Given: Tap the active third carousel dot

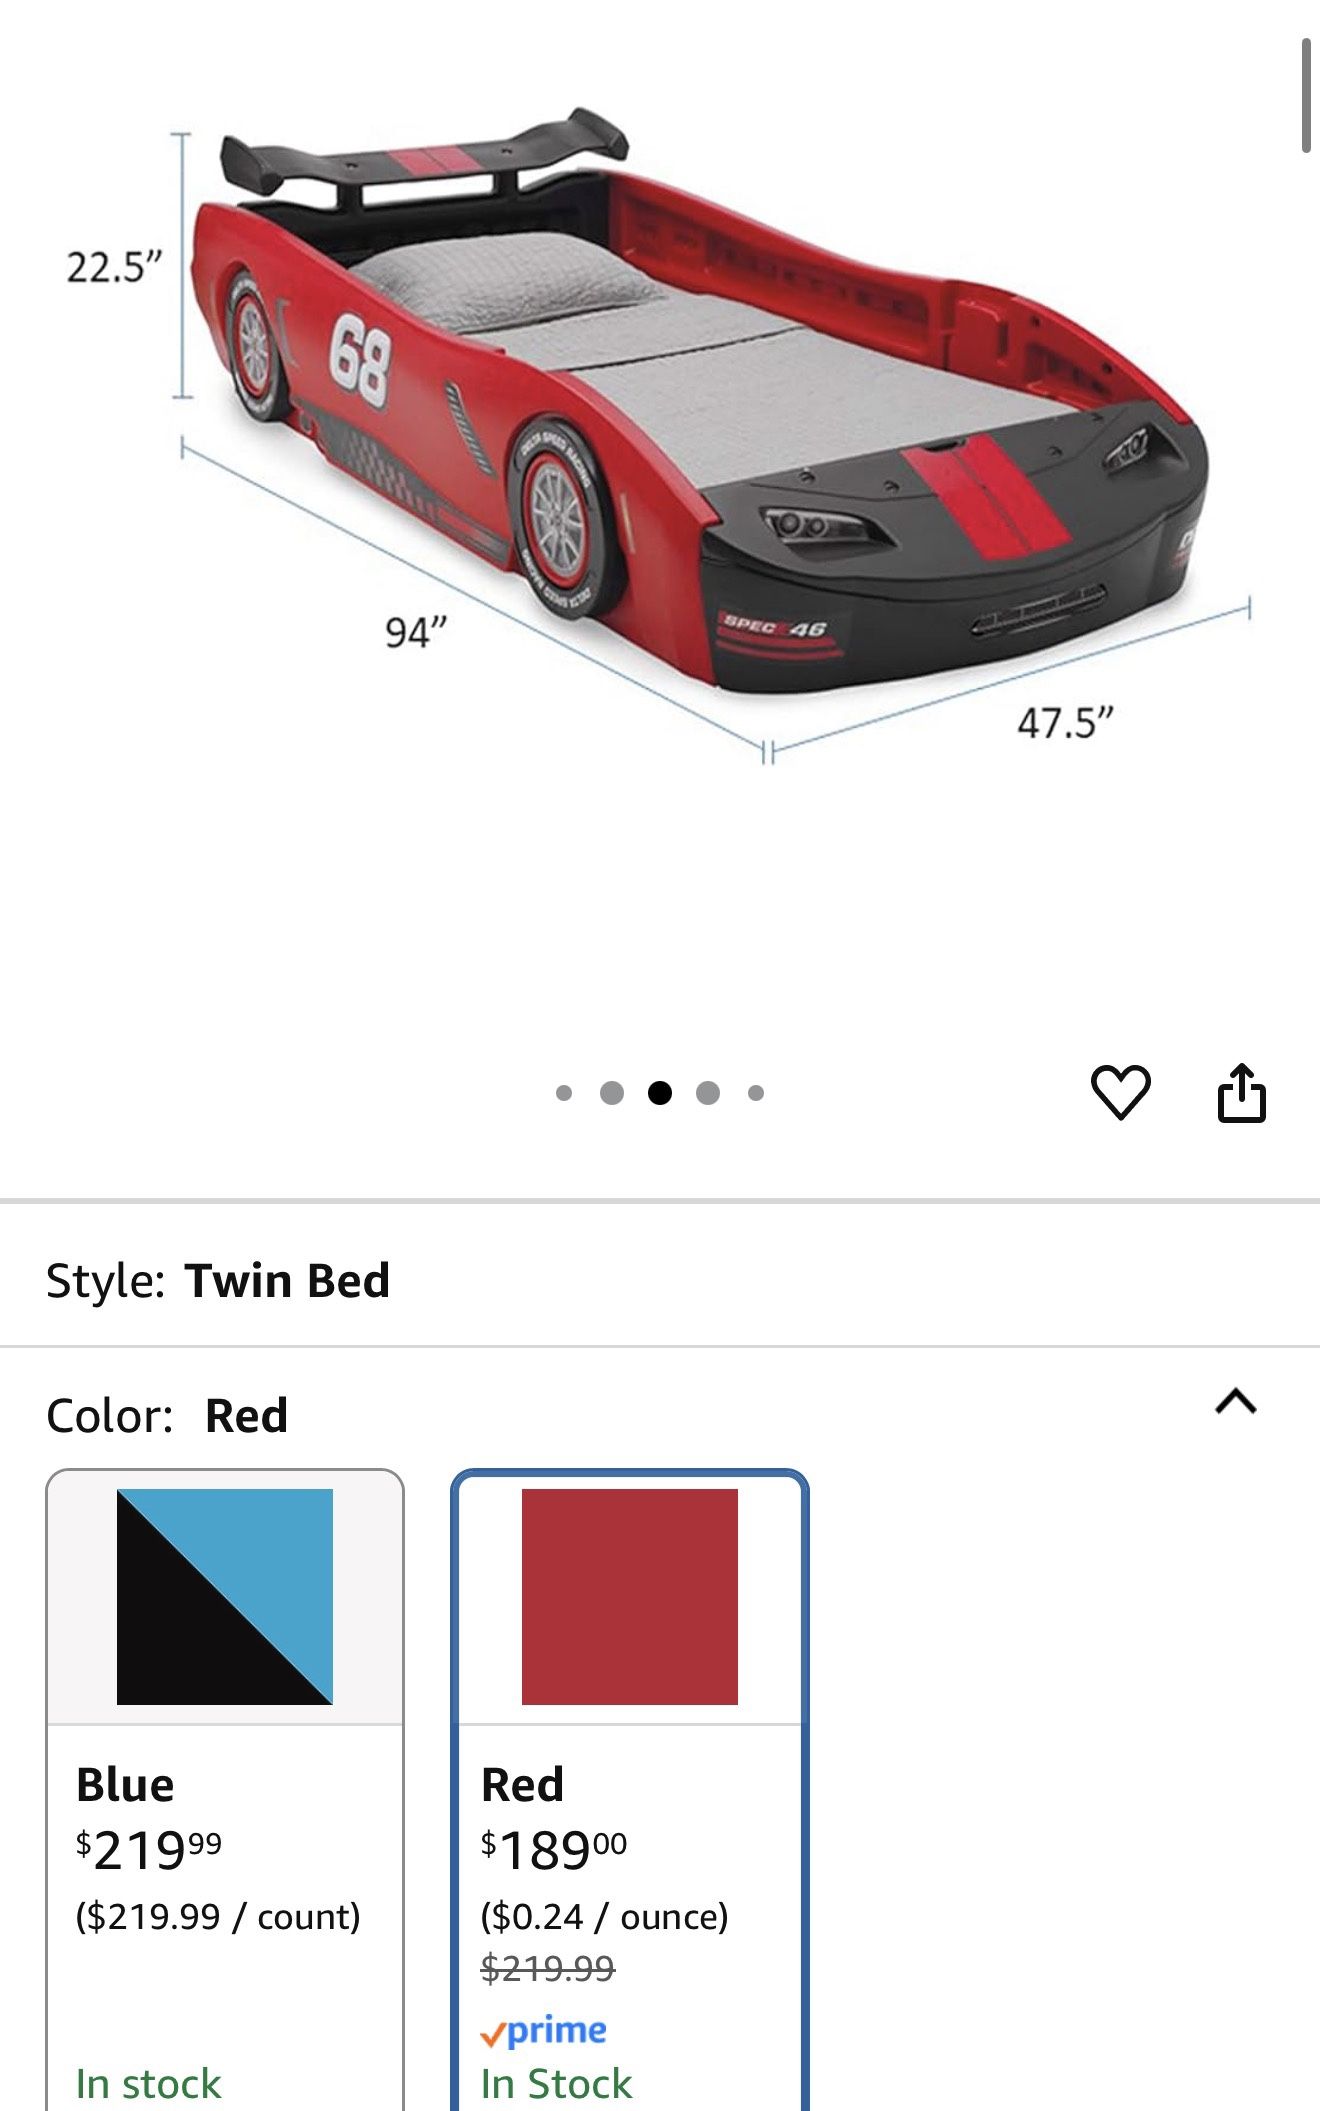Looking at the screenshot, I should pyautogui.click(x=660, y=1093).
